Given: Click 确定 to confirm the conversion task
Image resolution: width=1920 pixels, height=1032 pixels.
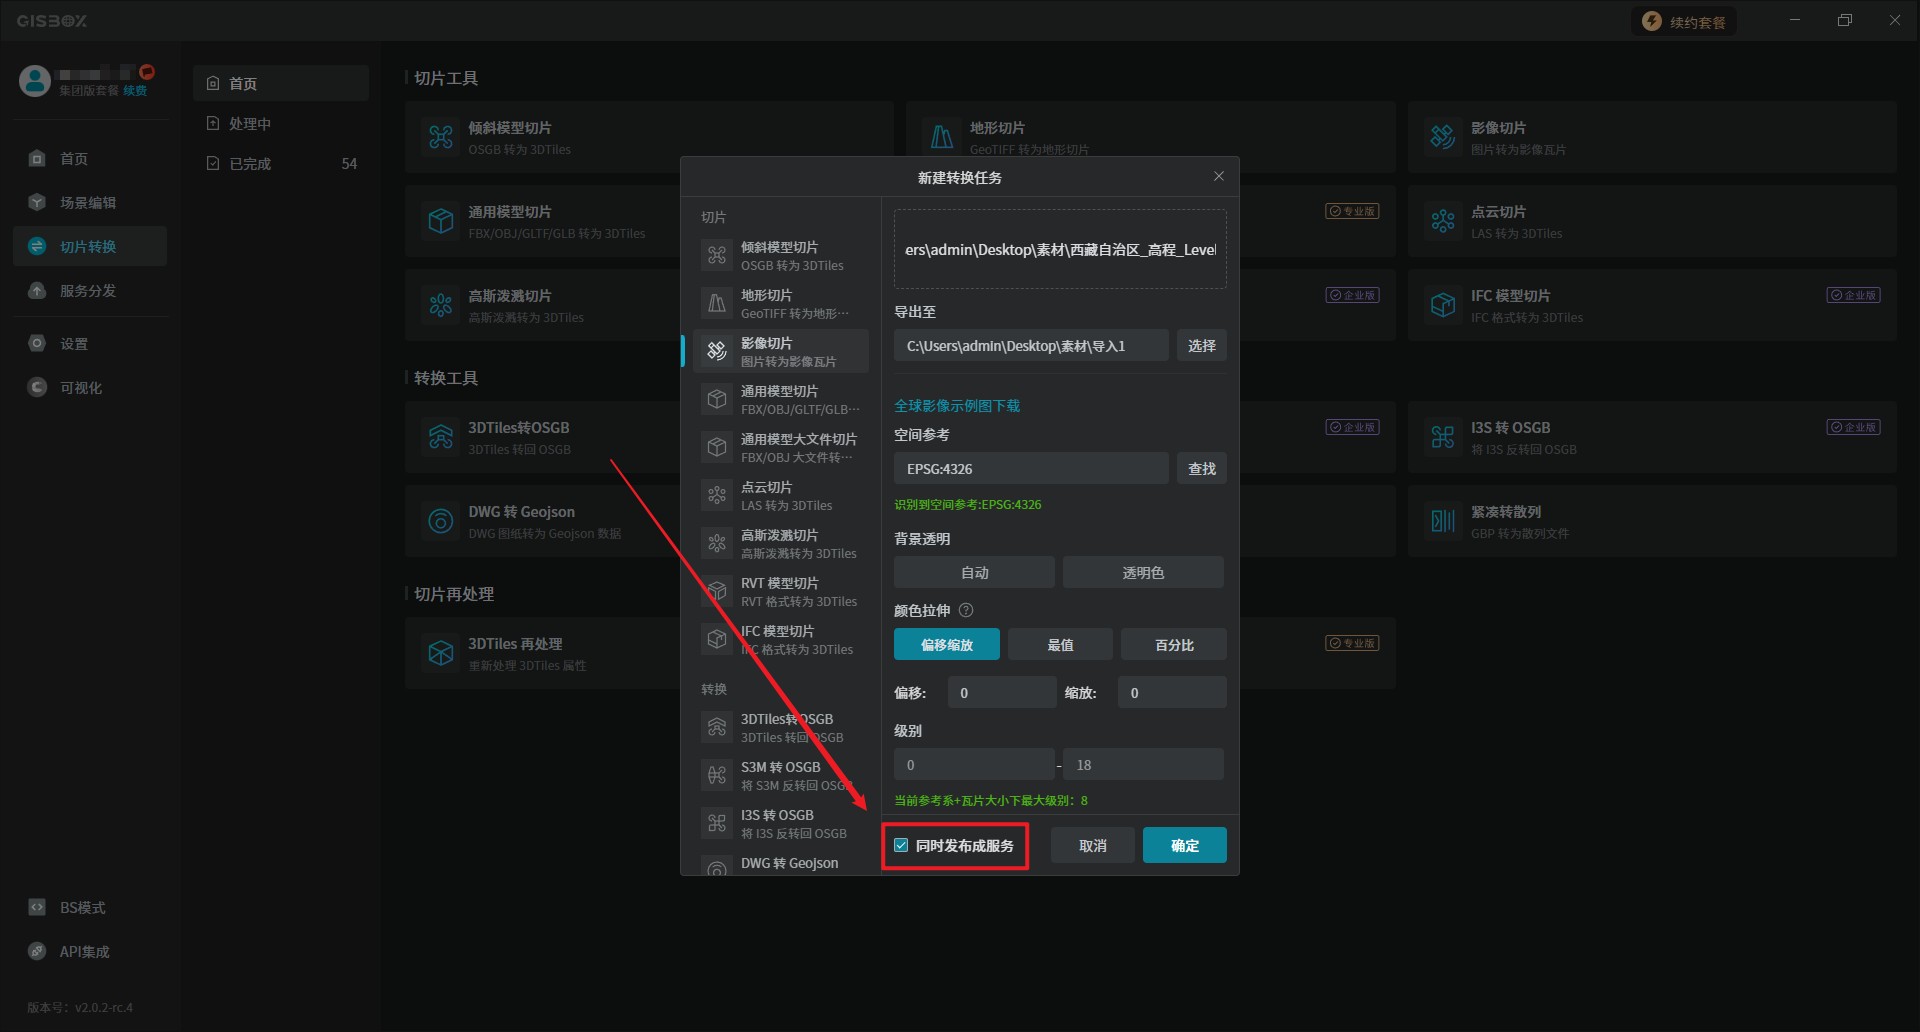Looking at the screenshot, I should coord(1184,845).
